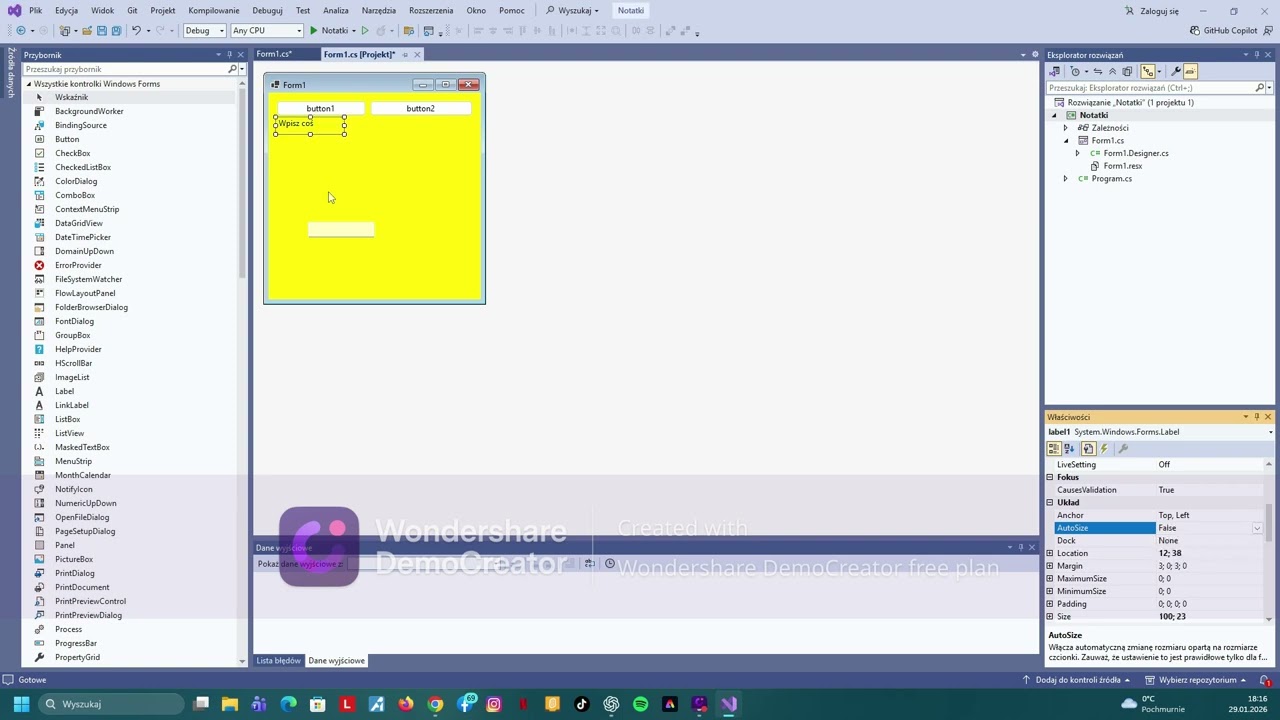This screenshot has height=720, width=1280.
Task: Switch to Lista błędów tab
Action: pyautogui.click(x=278, y=661)
